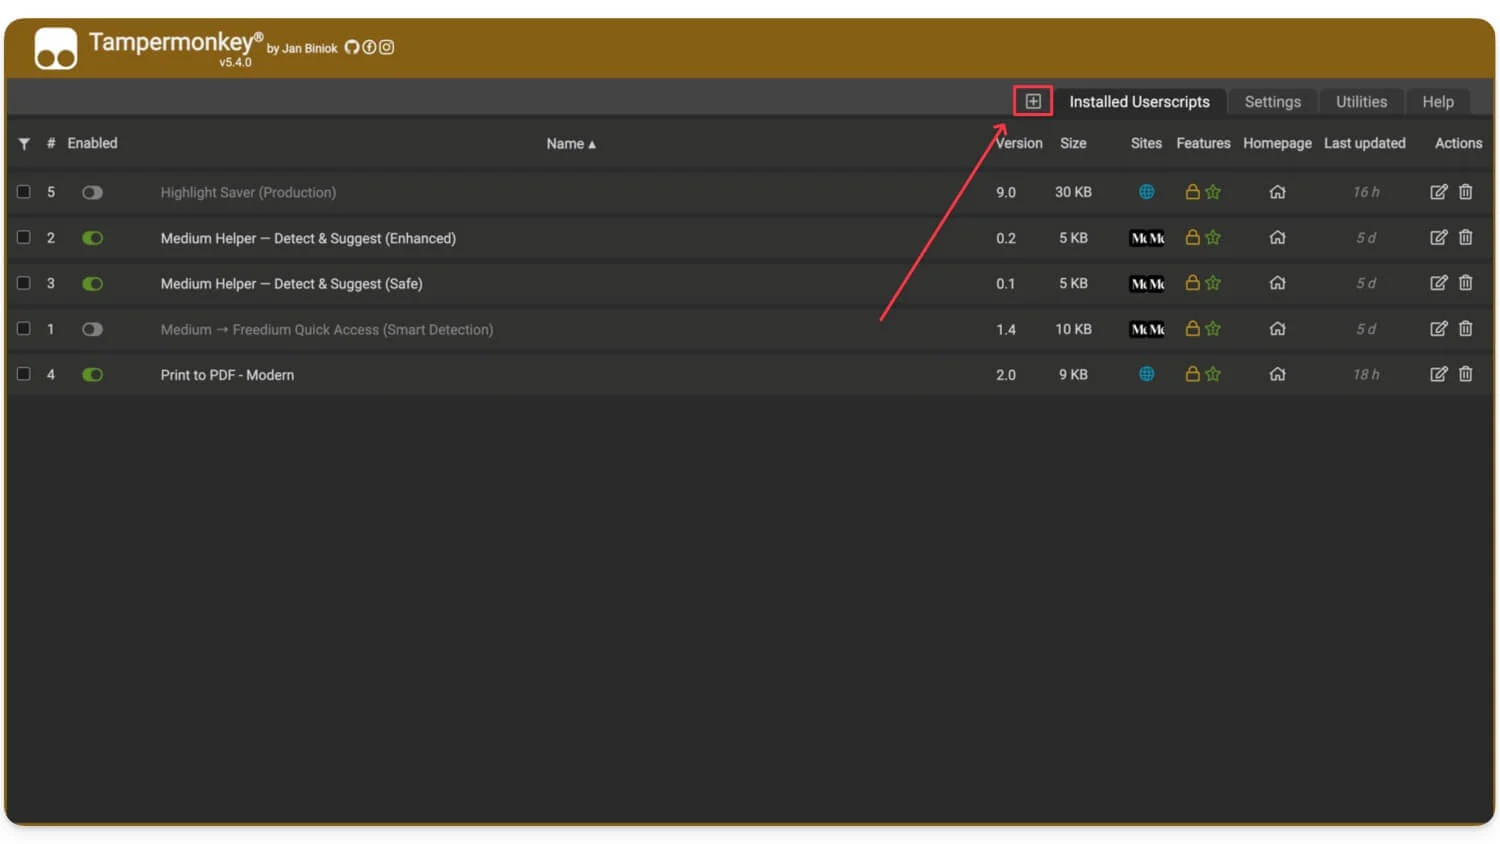Open the Utilities tab
Screen dimensions: 1500x844
pyautogui.click(x=1361, y=102)
